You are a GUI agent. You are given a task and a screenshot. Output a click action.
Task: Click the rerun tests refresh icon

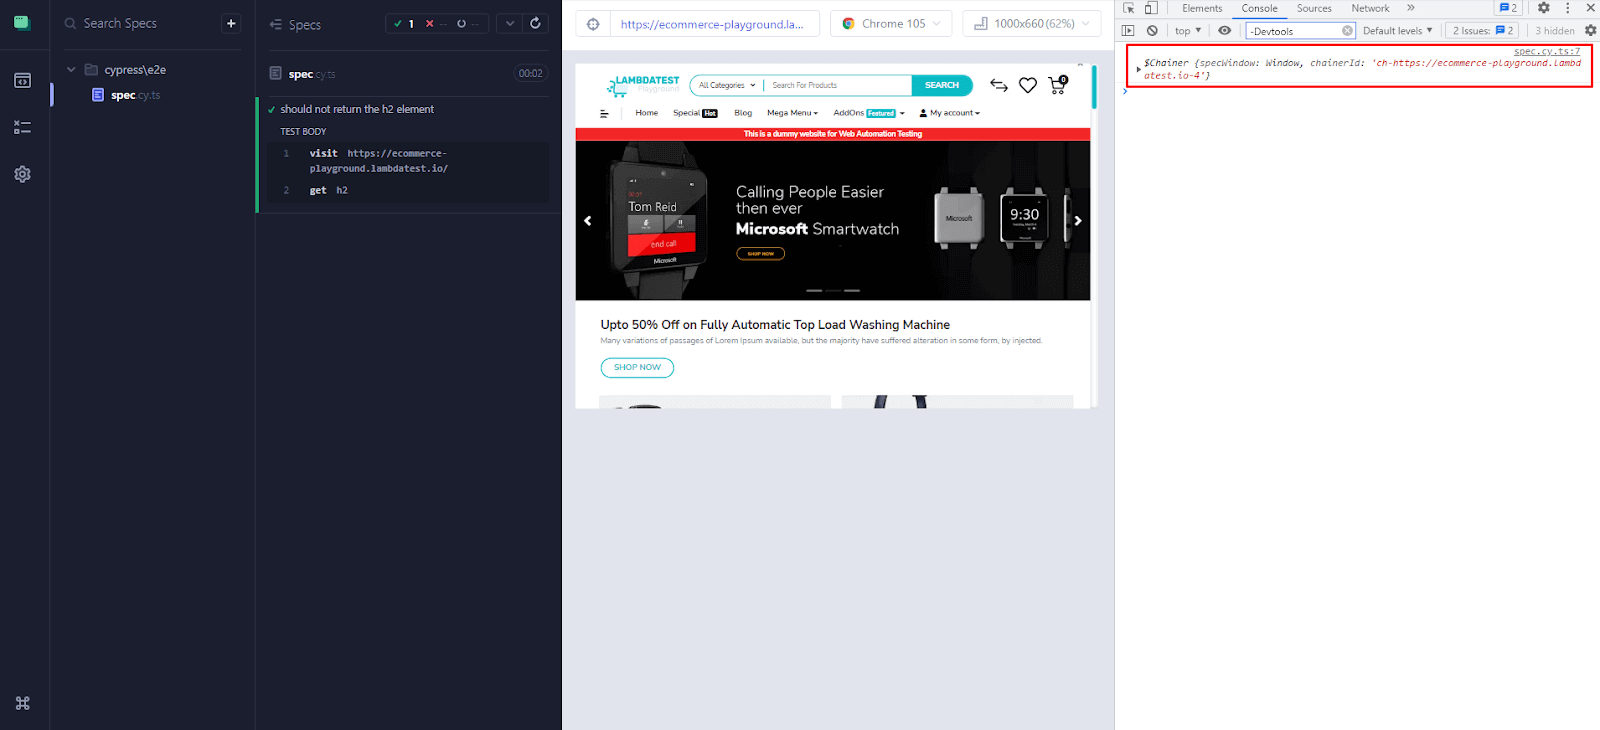click(x=536, y=23)
